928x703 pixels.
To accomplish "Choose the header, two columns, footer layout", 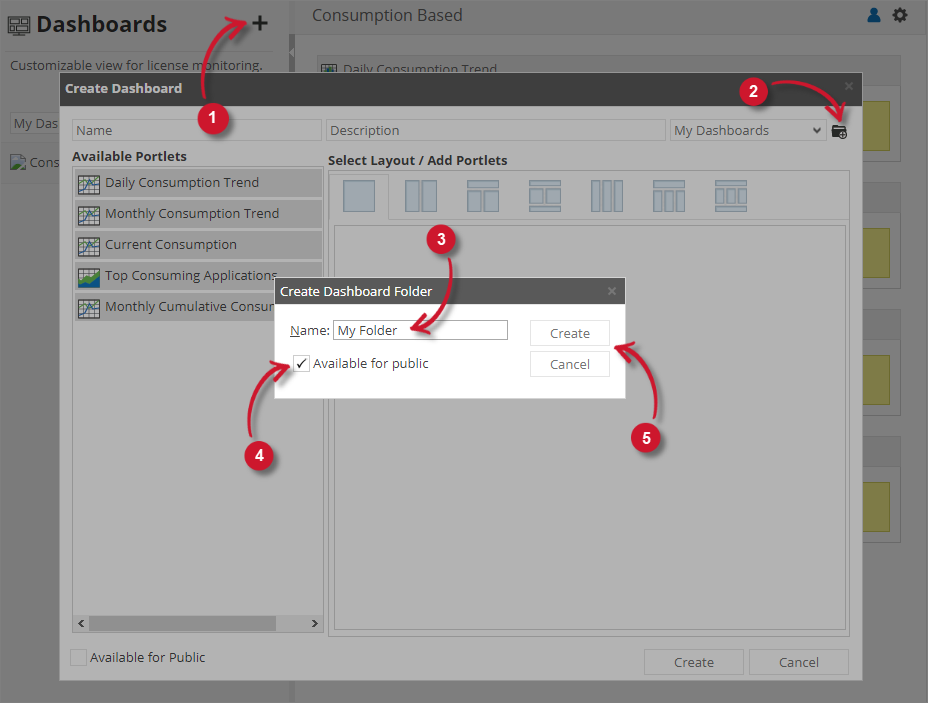I will 544,196.
